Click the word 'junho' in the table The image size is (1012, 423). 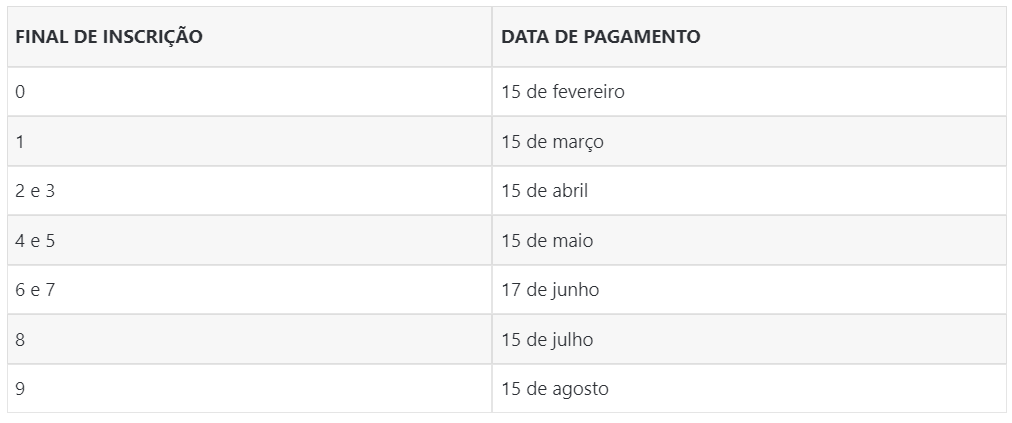point(575,290)
